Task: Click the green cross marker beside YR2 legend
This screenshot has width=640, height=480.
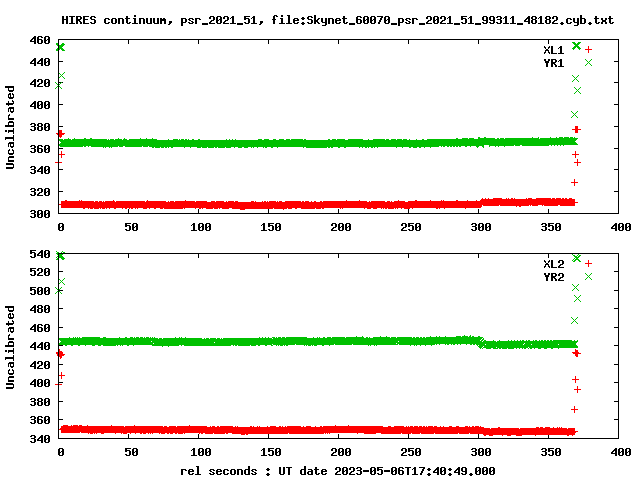Action: click(x=588, y=277)
